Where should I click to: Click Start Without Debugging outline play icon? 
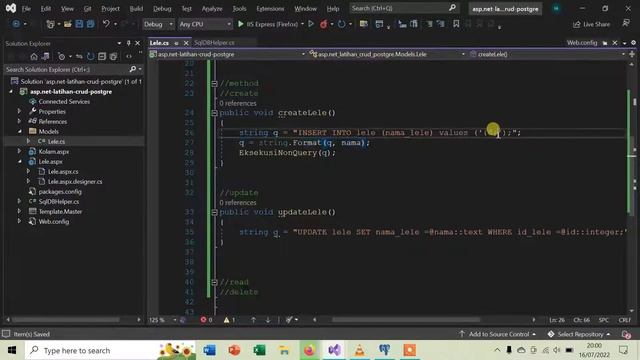[311, 24]
